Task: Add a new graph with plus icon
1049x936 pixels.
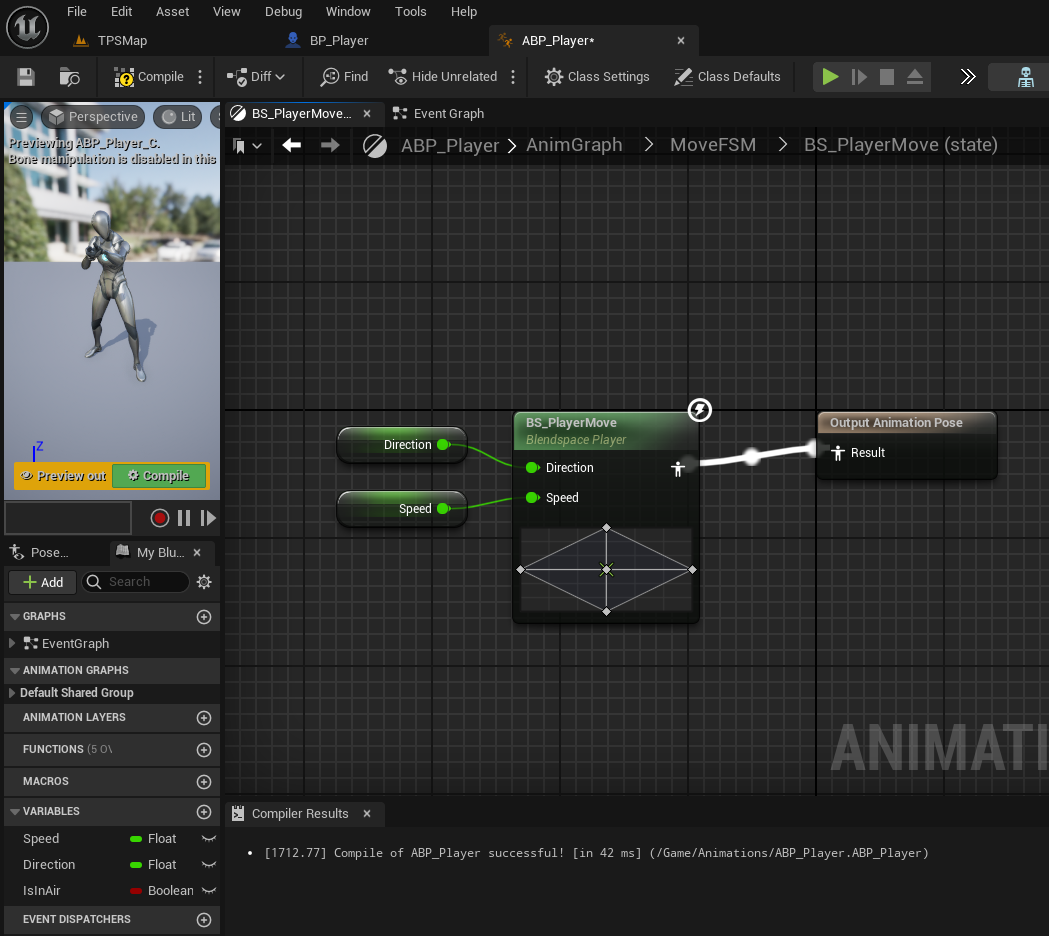Action: coord(204,617)
